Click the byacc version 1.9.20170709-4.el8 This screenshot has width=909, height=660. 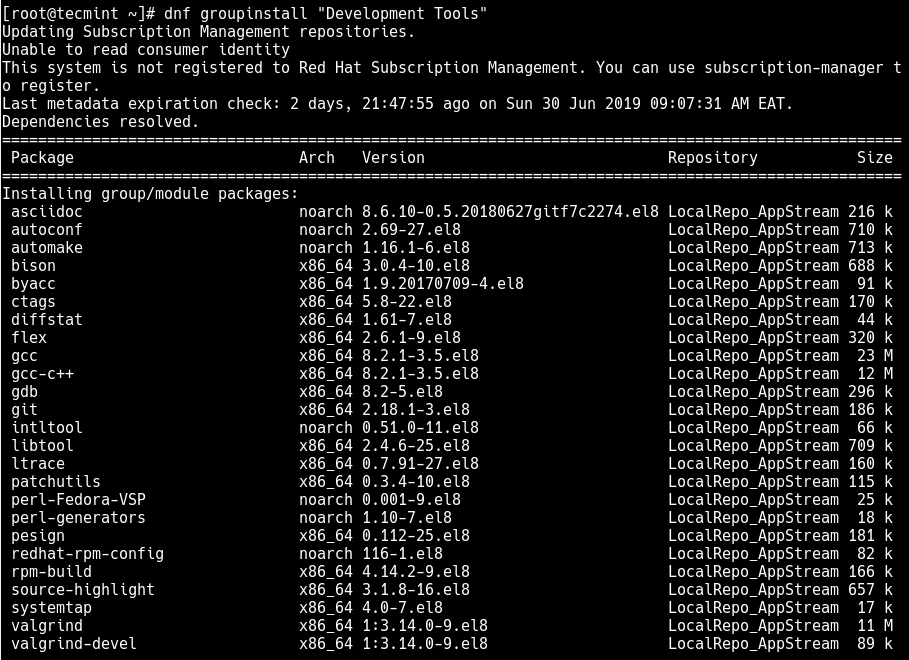pyautogui.click(x=443, y=284)
